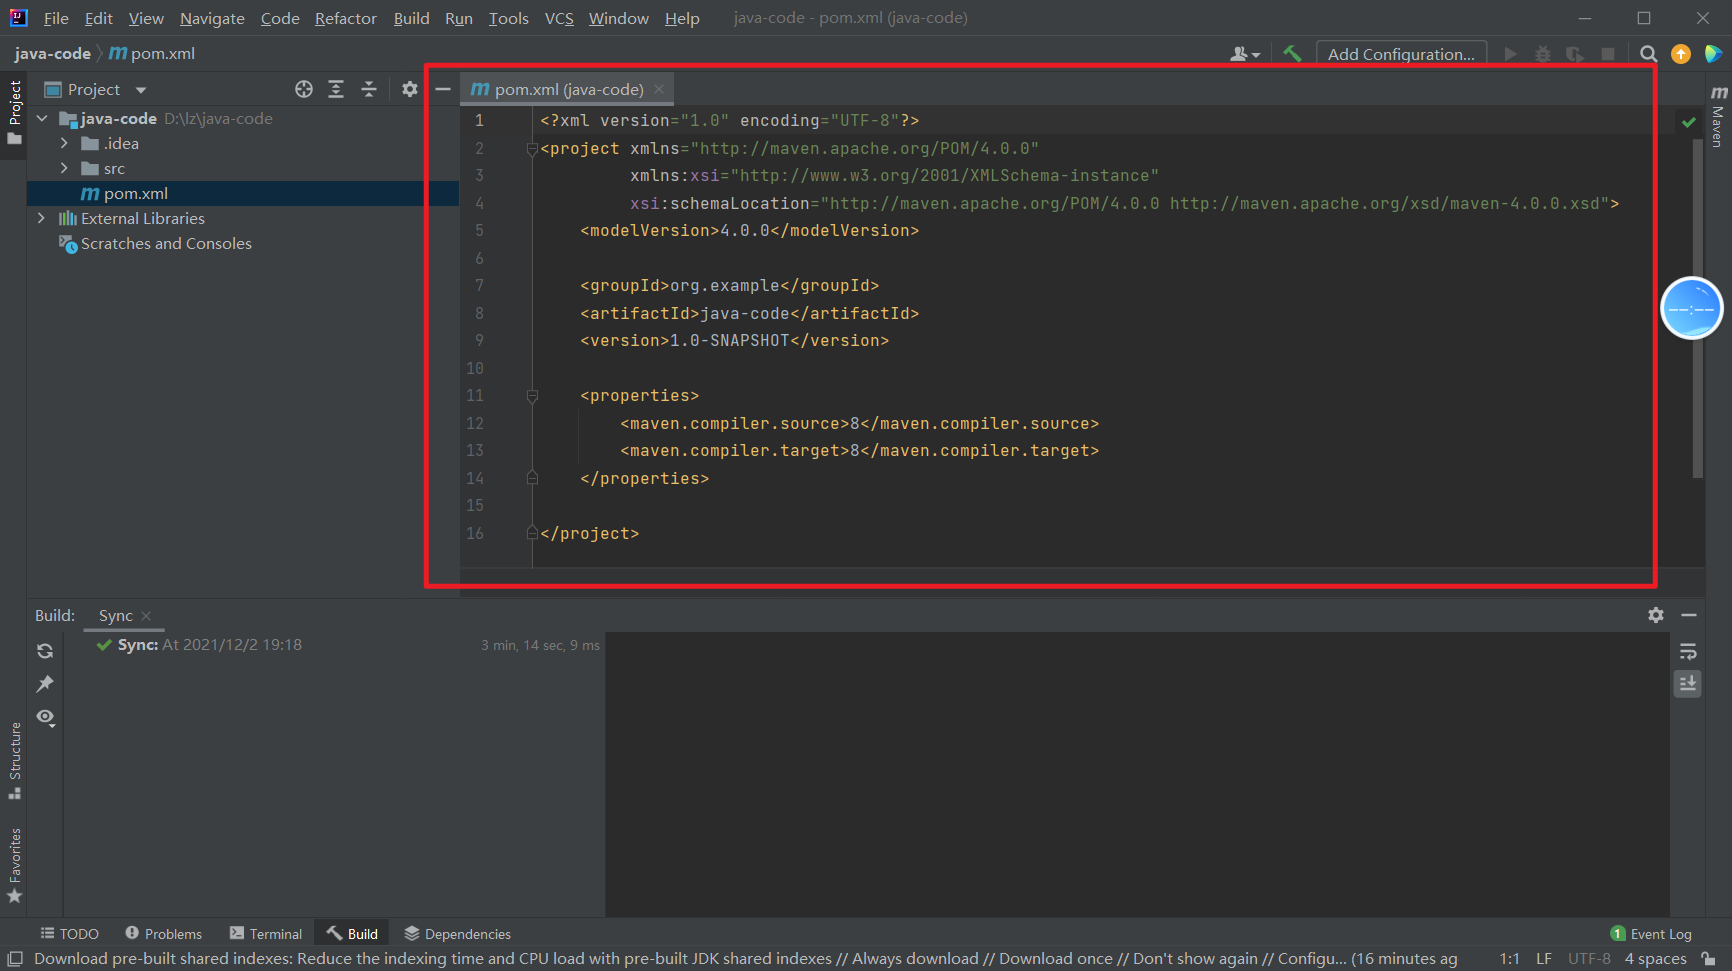Locate the opened file in Project tree
Viewport: 1732px width, 971px height.
tap(304, 89)
